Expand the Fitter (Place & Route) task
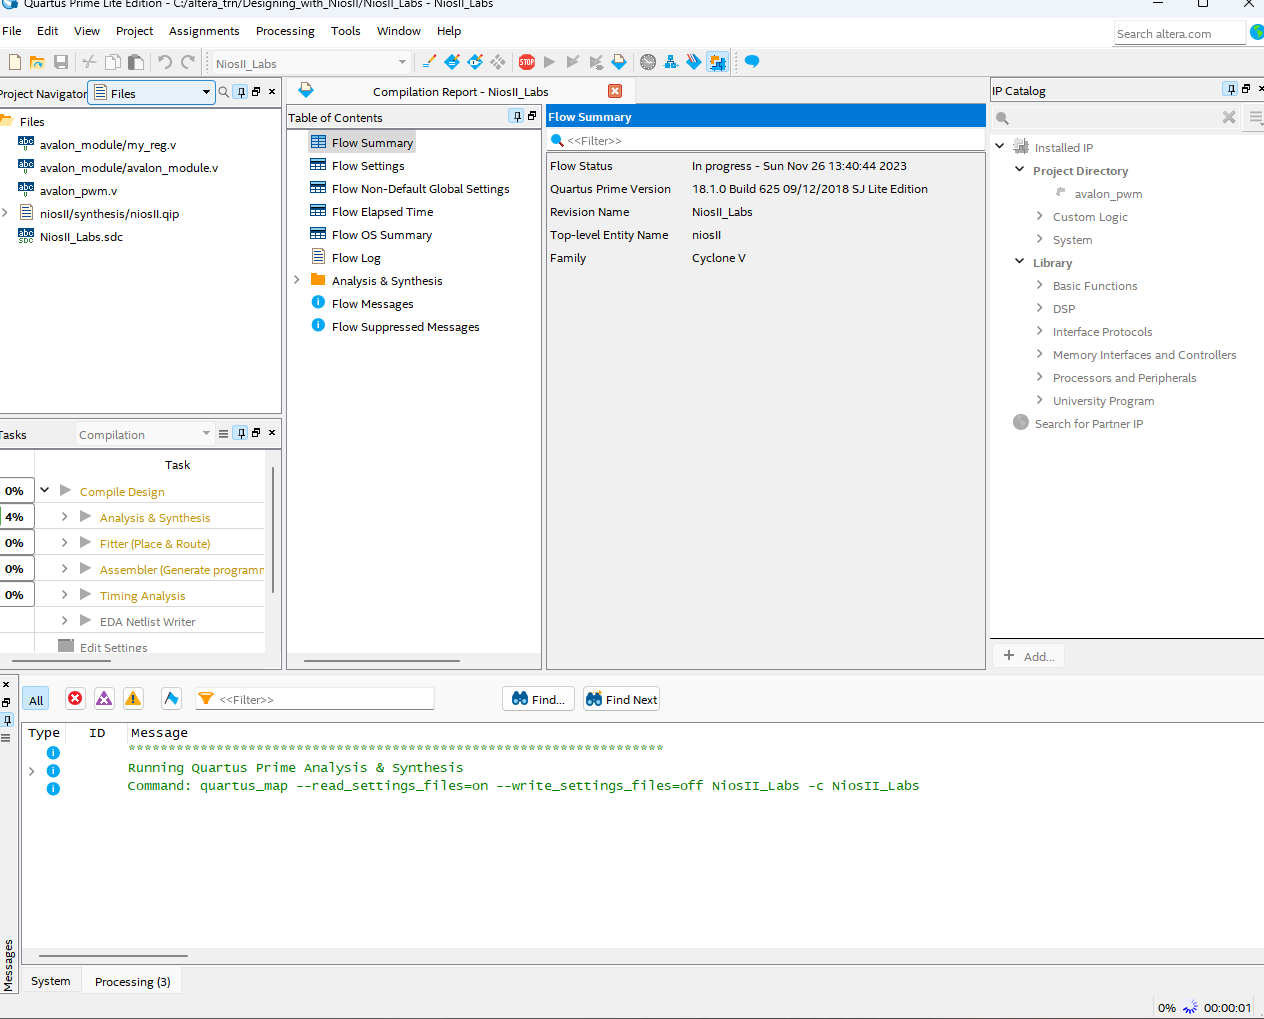Viewport: 1264px width, 1019px height. pos(65,542)
